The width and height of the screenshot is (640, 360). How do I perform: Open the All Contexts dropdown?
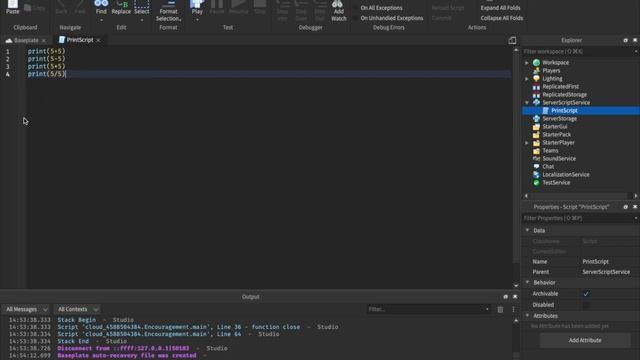tap(77, 309)
